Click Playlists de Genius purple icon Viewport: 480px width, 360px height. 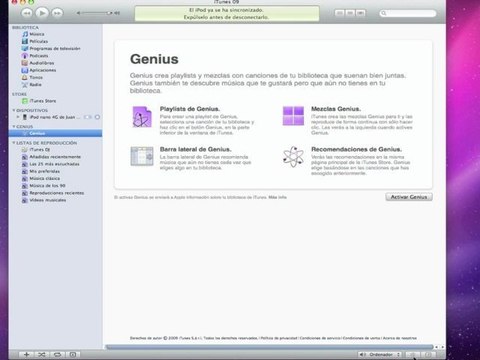pyautogui.click(x=142, y=117)
